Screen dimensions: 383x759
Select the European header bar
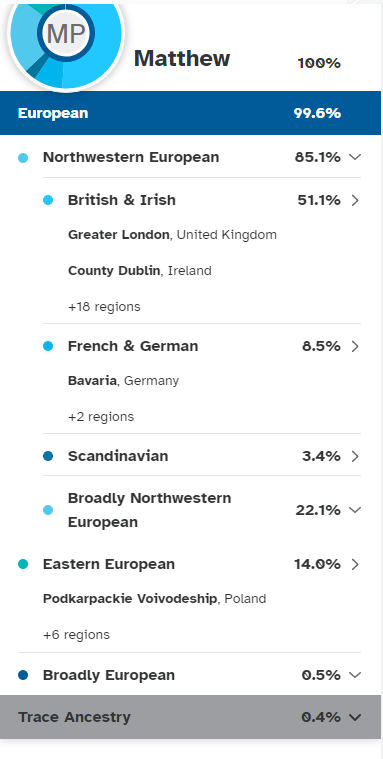(190, 113)
